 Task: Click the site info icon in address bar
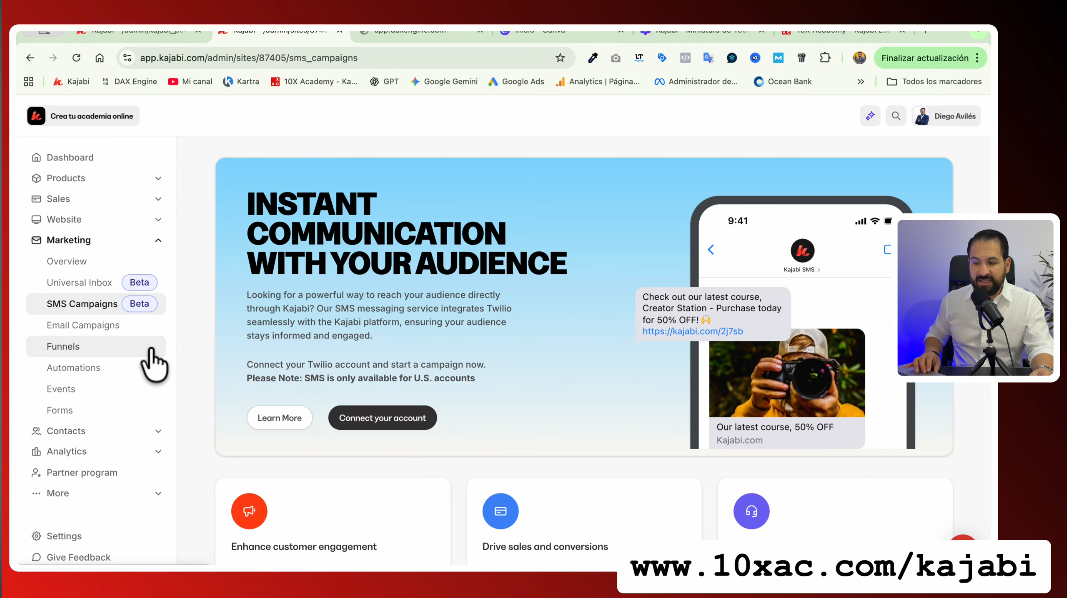(x=127, y=58)
